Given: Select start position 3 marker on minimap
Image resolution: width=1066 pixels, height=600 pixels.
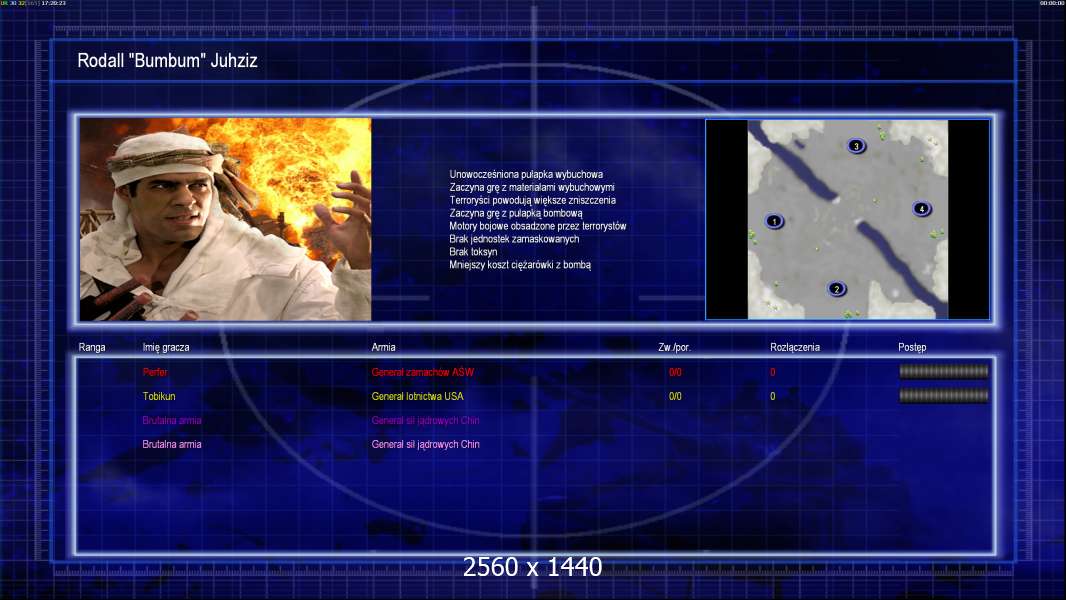Looking at the screenshot, I should coord(856,146).
